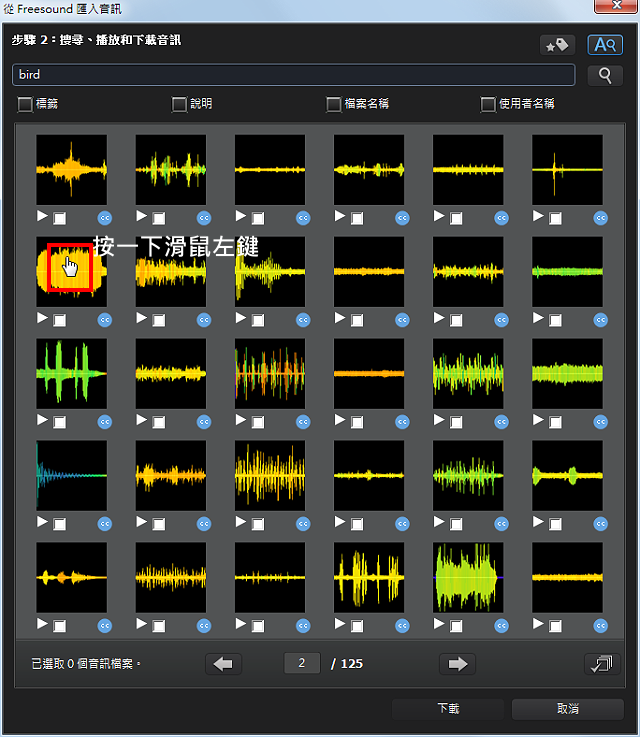Image resolution: width=640 pixels, height=737 pixels.
Task: Go to previous page with left arrow
Action: (x=223, y=664)
